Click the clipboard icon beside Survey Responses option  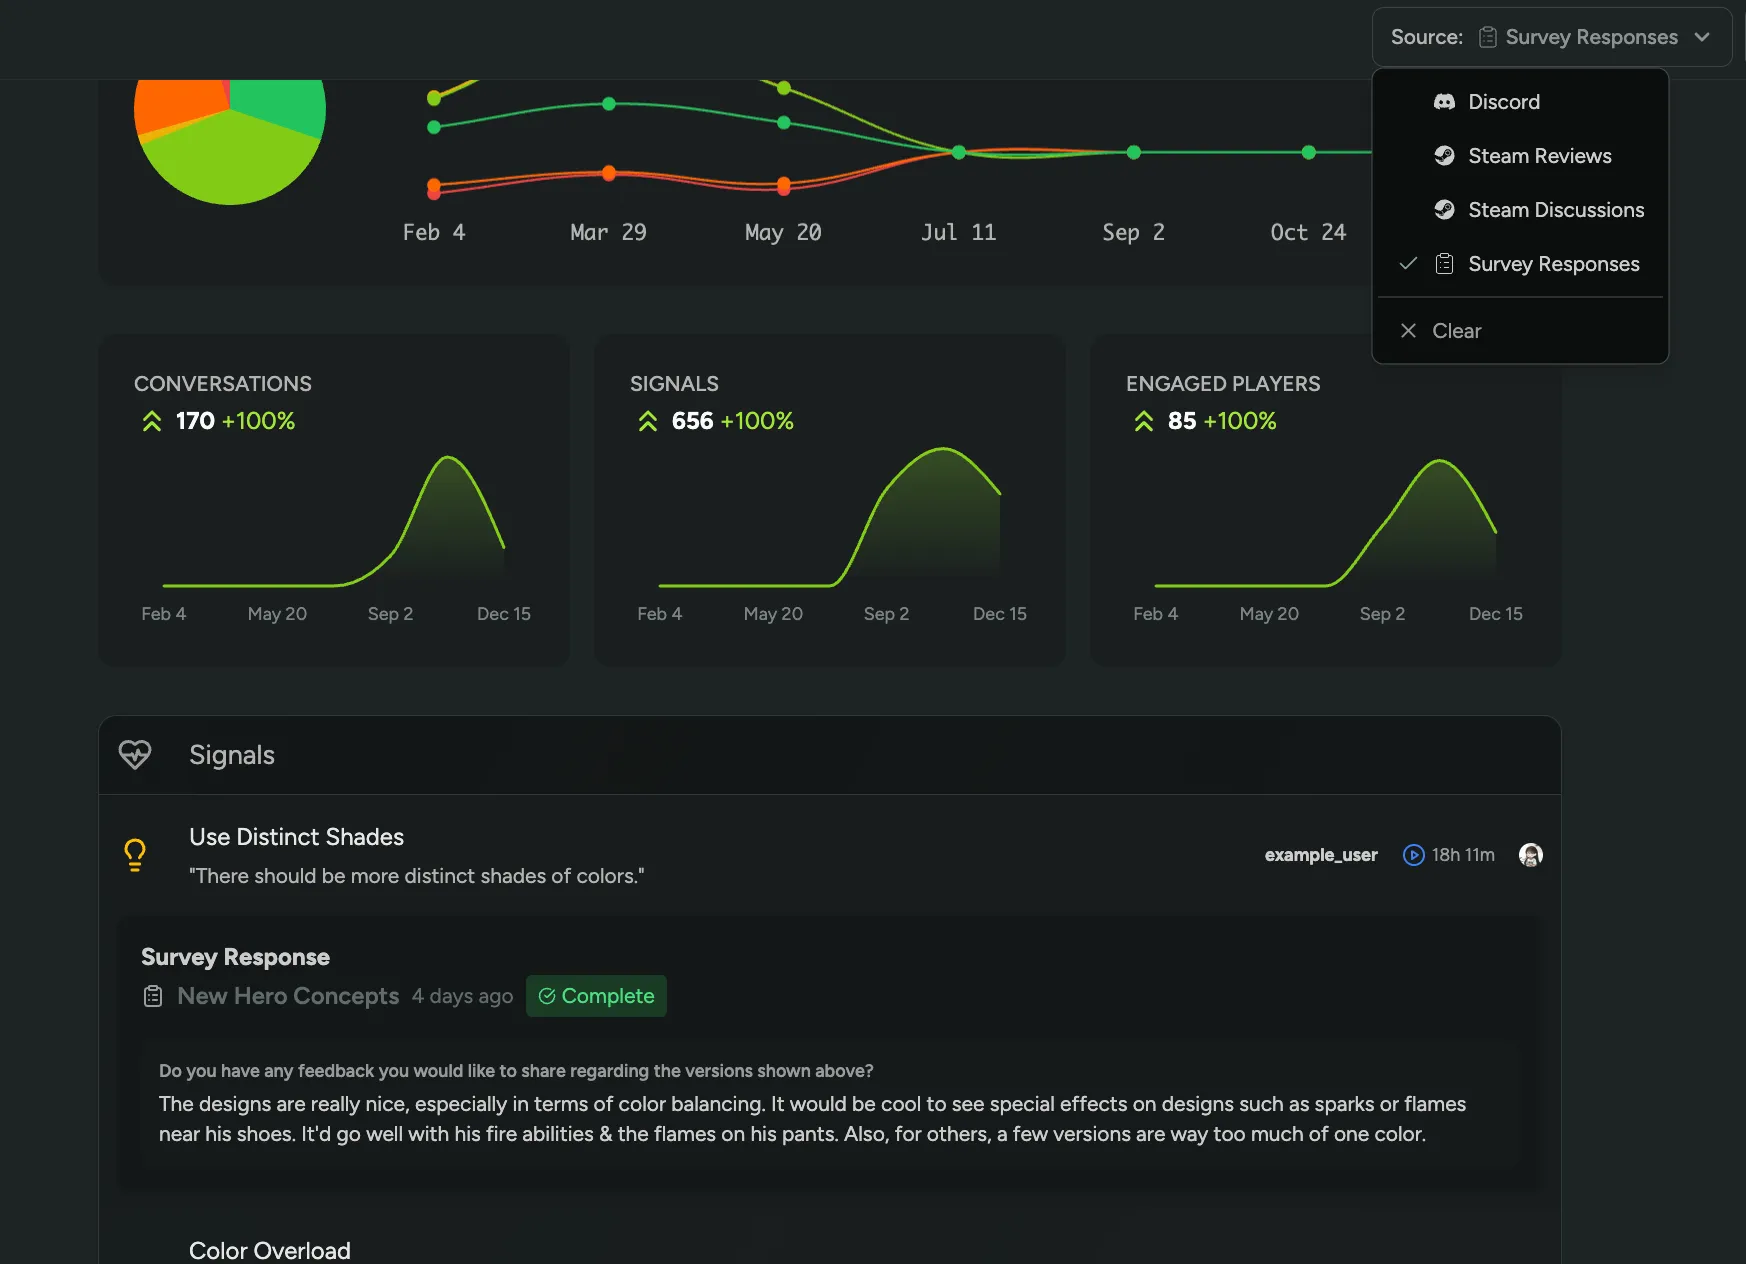tap(1444, 264)
